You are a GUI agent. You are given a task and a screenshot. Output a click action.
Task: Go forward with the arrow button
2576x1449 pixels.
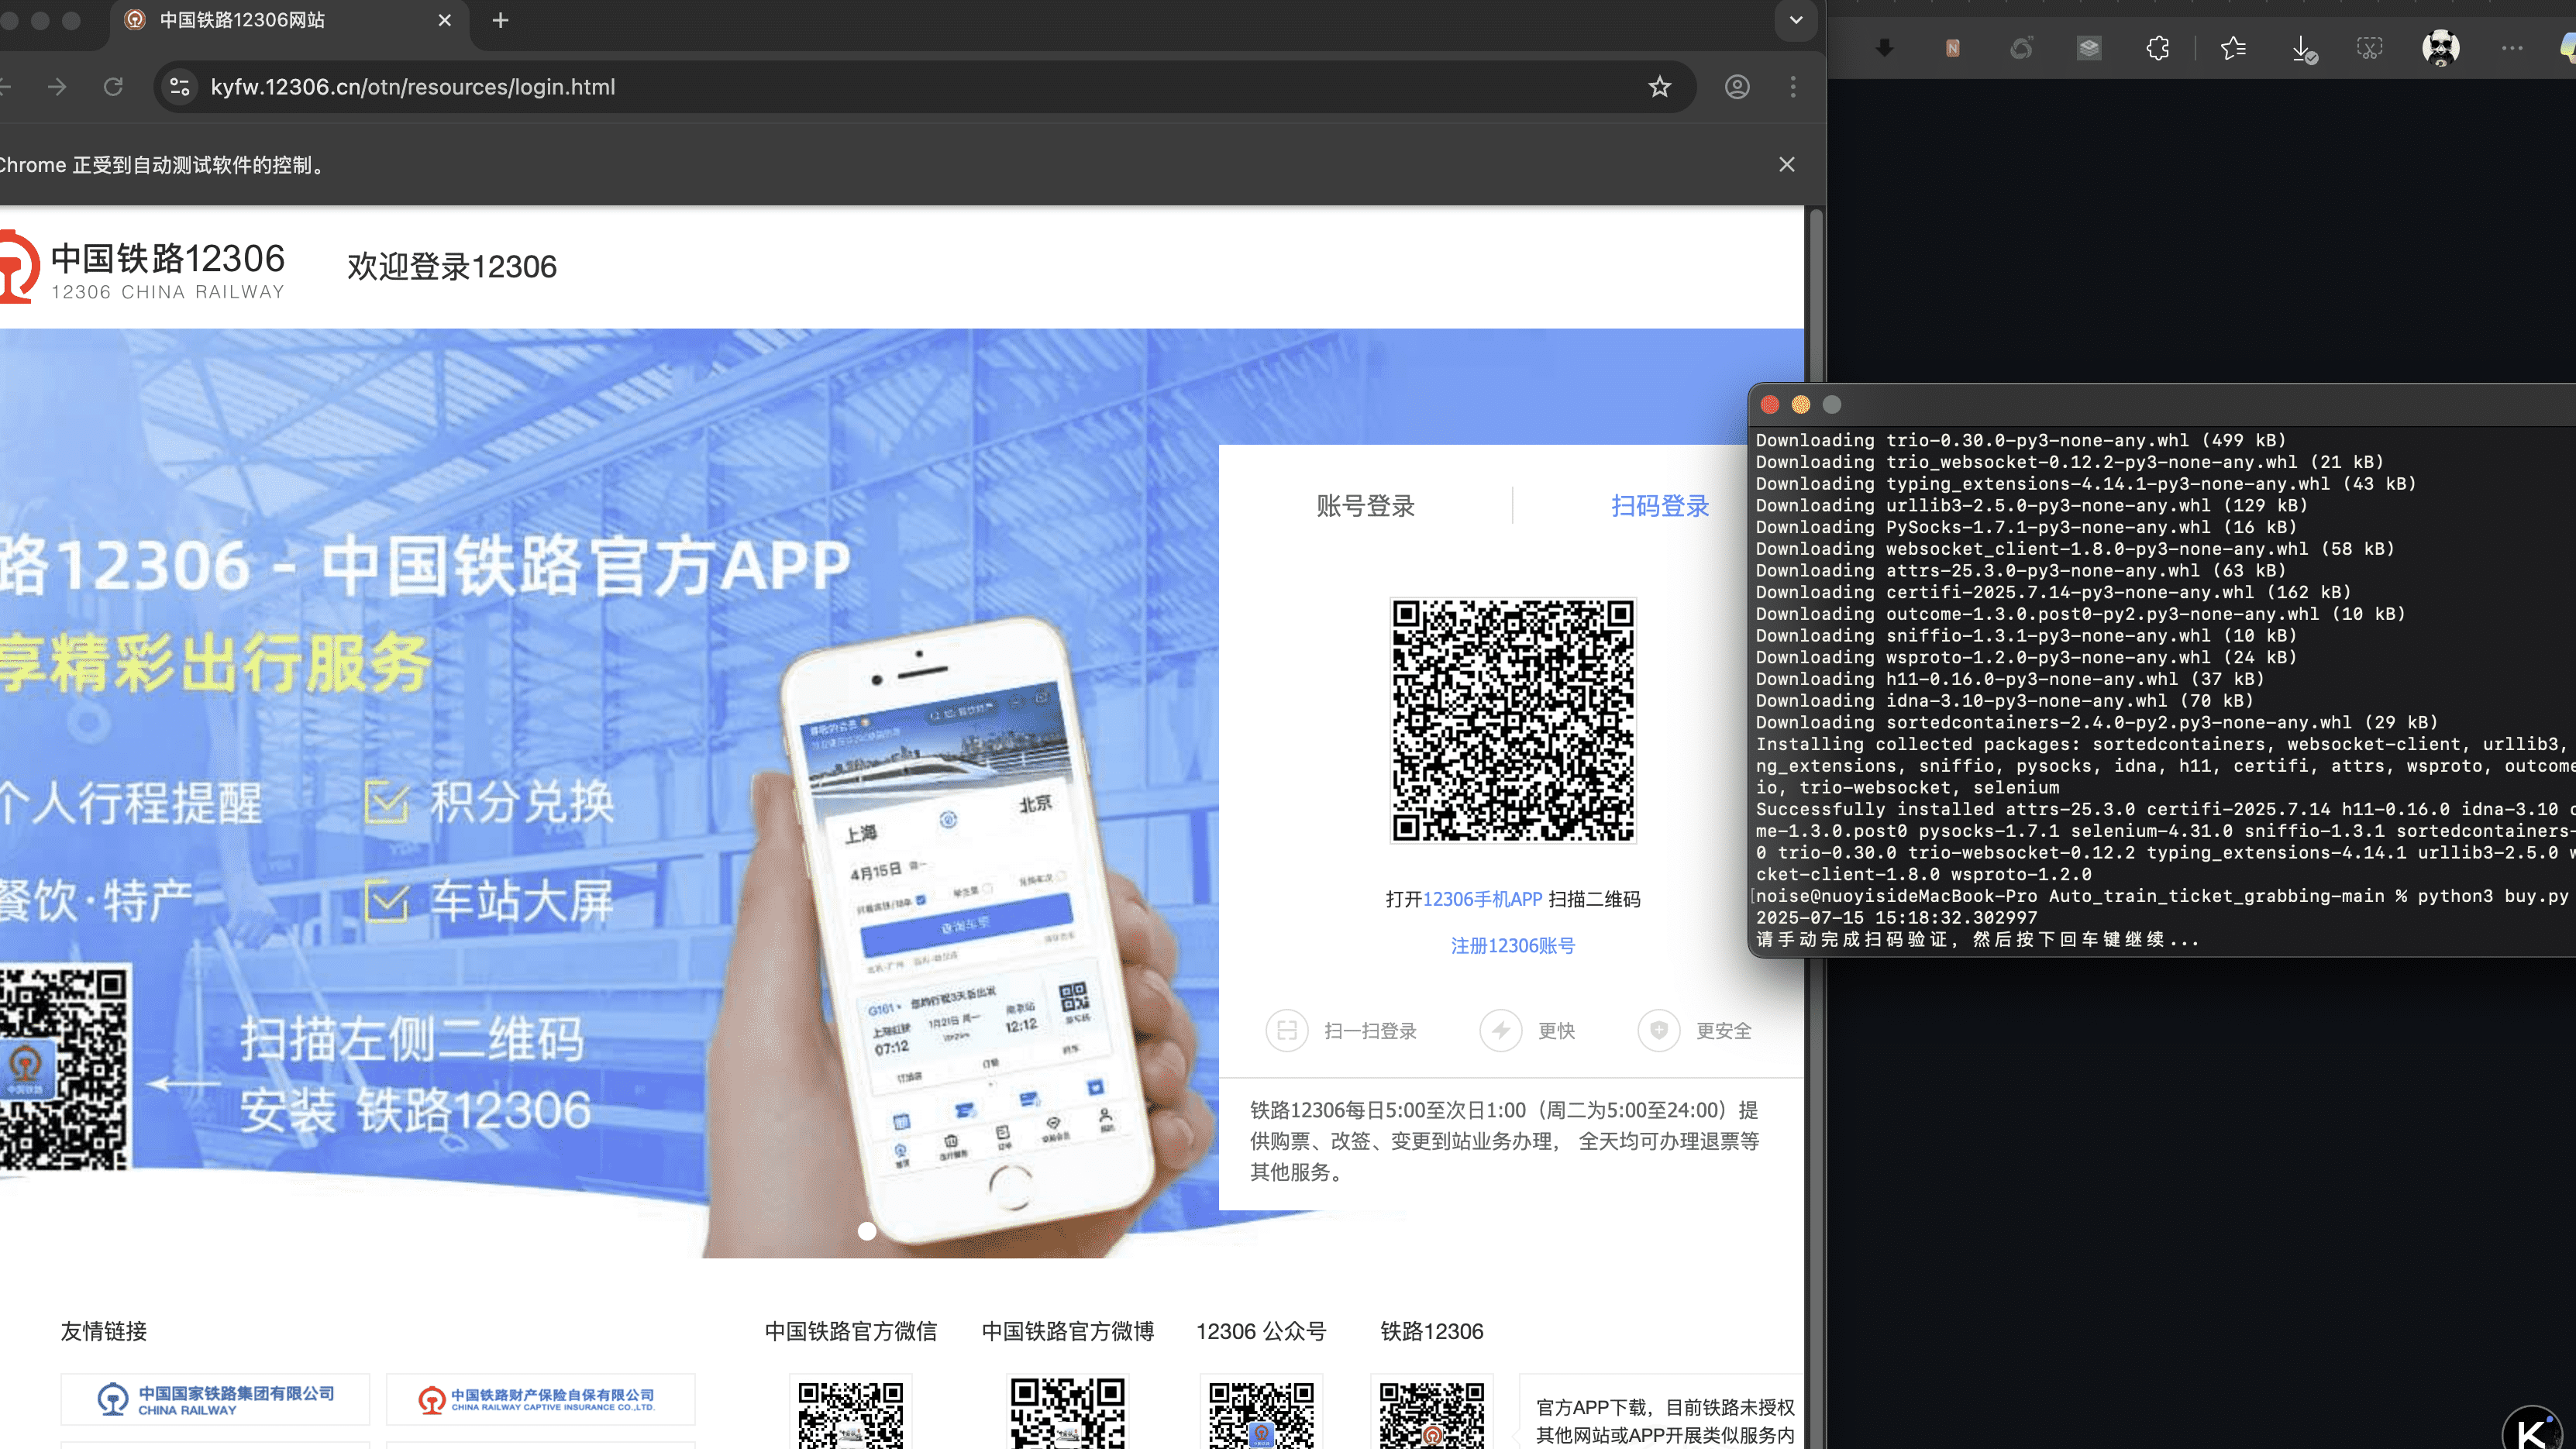[x=57, y=87]
